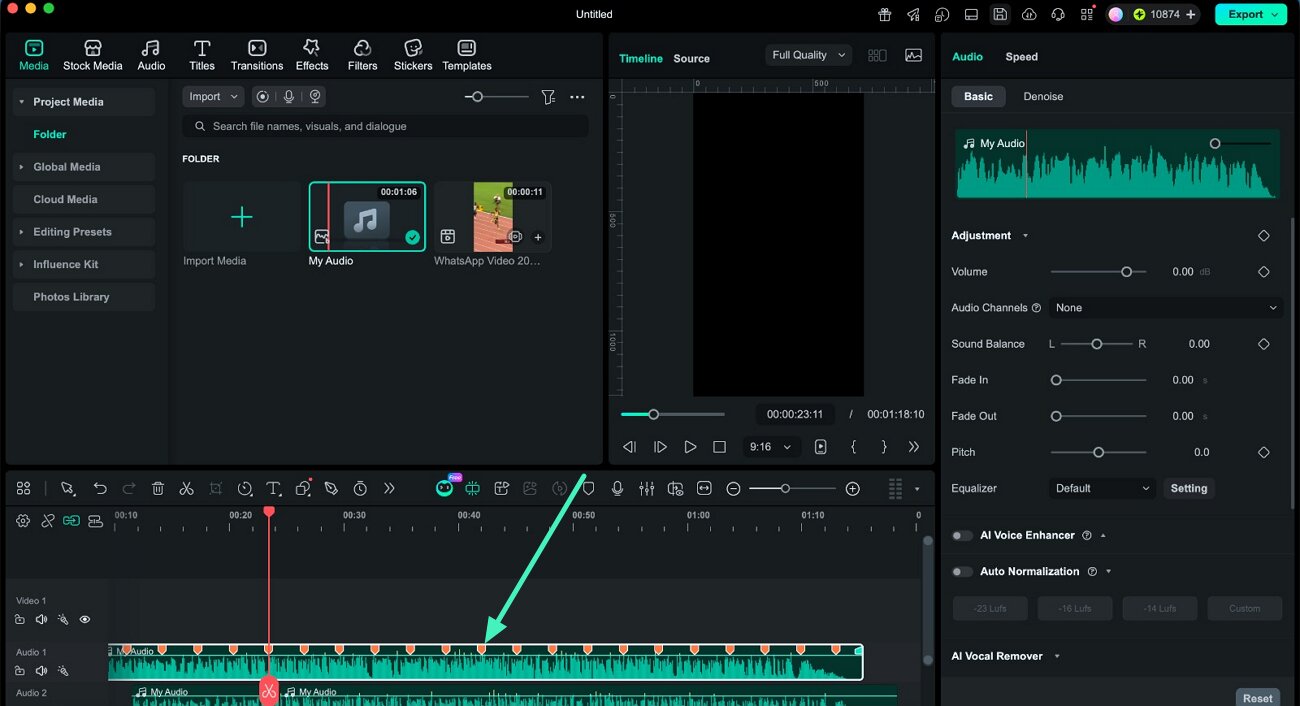Screen dimensions: 1300x706
Task: Open the Stickers panel
Action: point(413,56)
